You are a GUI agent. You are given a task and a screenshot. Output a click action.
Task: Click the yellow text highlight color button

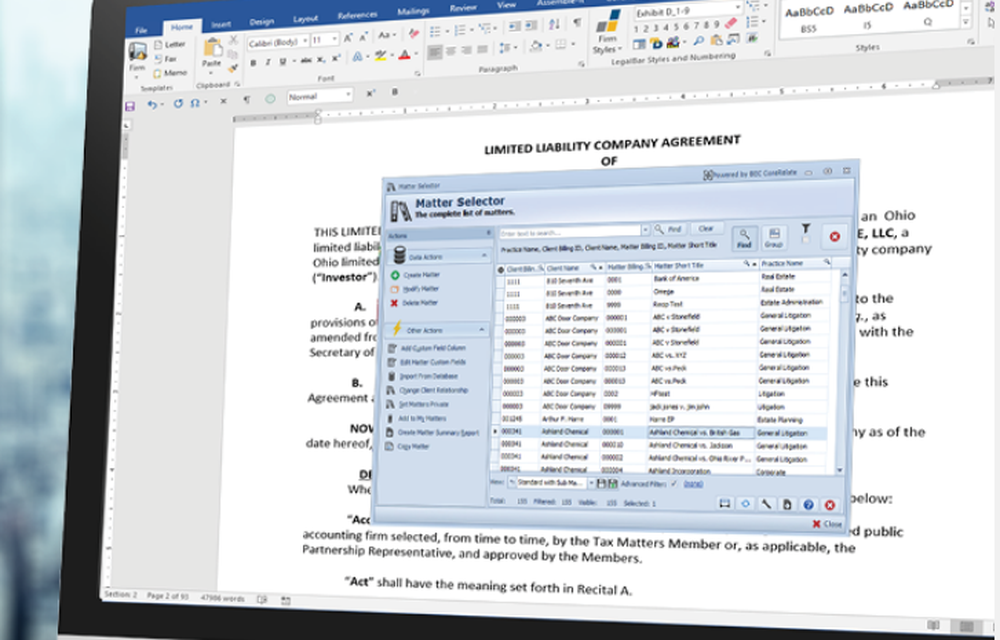coord(381,56)
